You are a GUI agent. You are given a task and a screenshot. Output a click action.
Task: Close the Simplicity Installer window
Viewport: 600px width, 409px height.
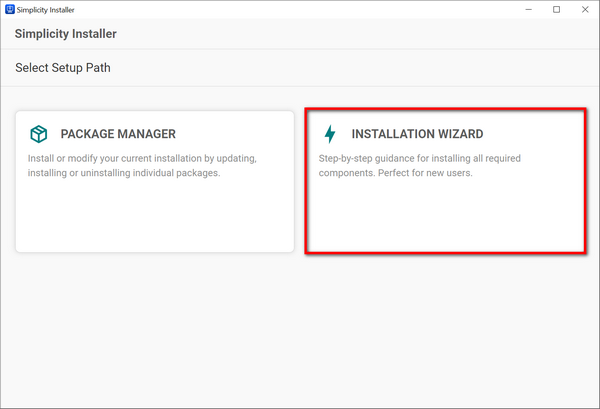(x=585, y=10)
